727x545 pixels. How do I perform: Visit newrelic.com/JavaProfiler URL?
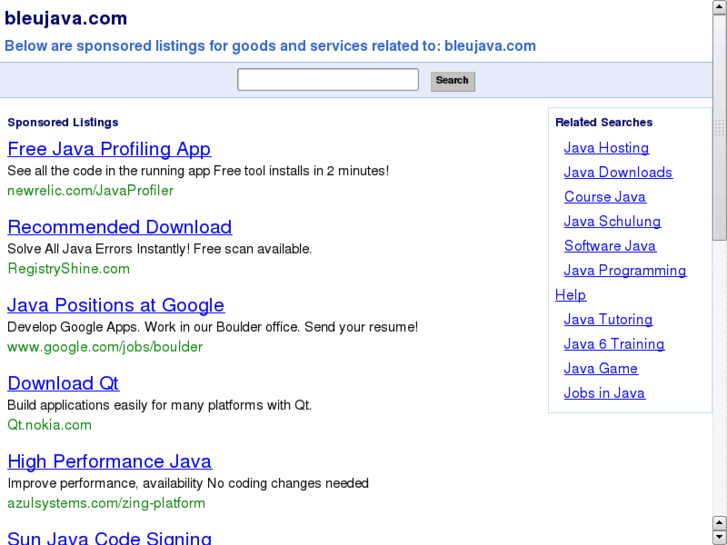pos(90,191)
